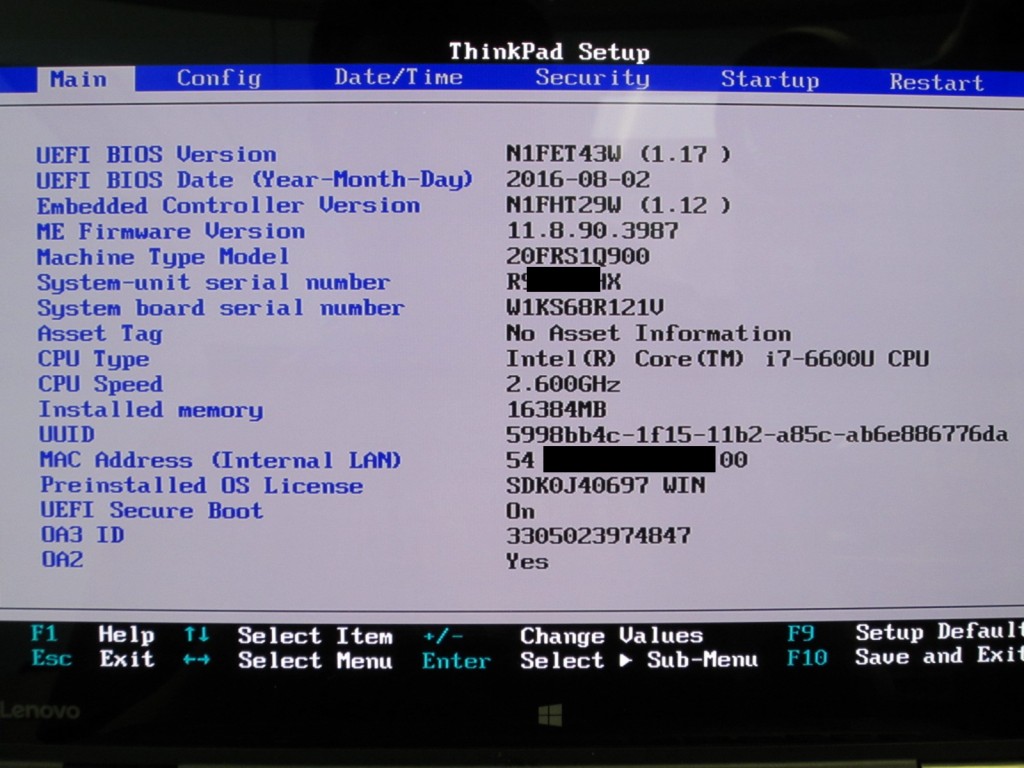Select the UUID value 5998bb4c-1f15...
This screenshot has width=1024, height=768.
757,434
